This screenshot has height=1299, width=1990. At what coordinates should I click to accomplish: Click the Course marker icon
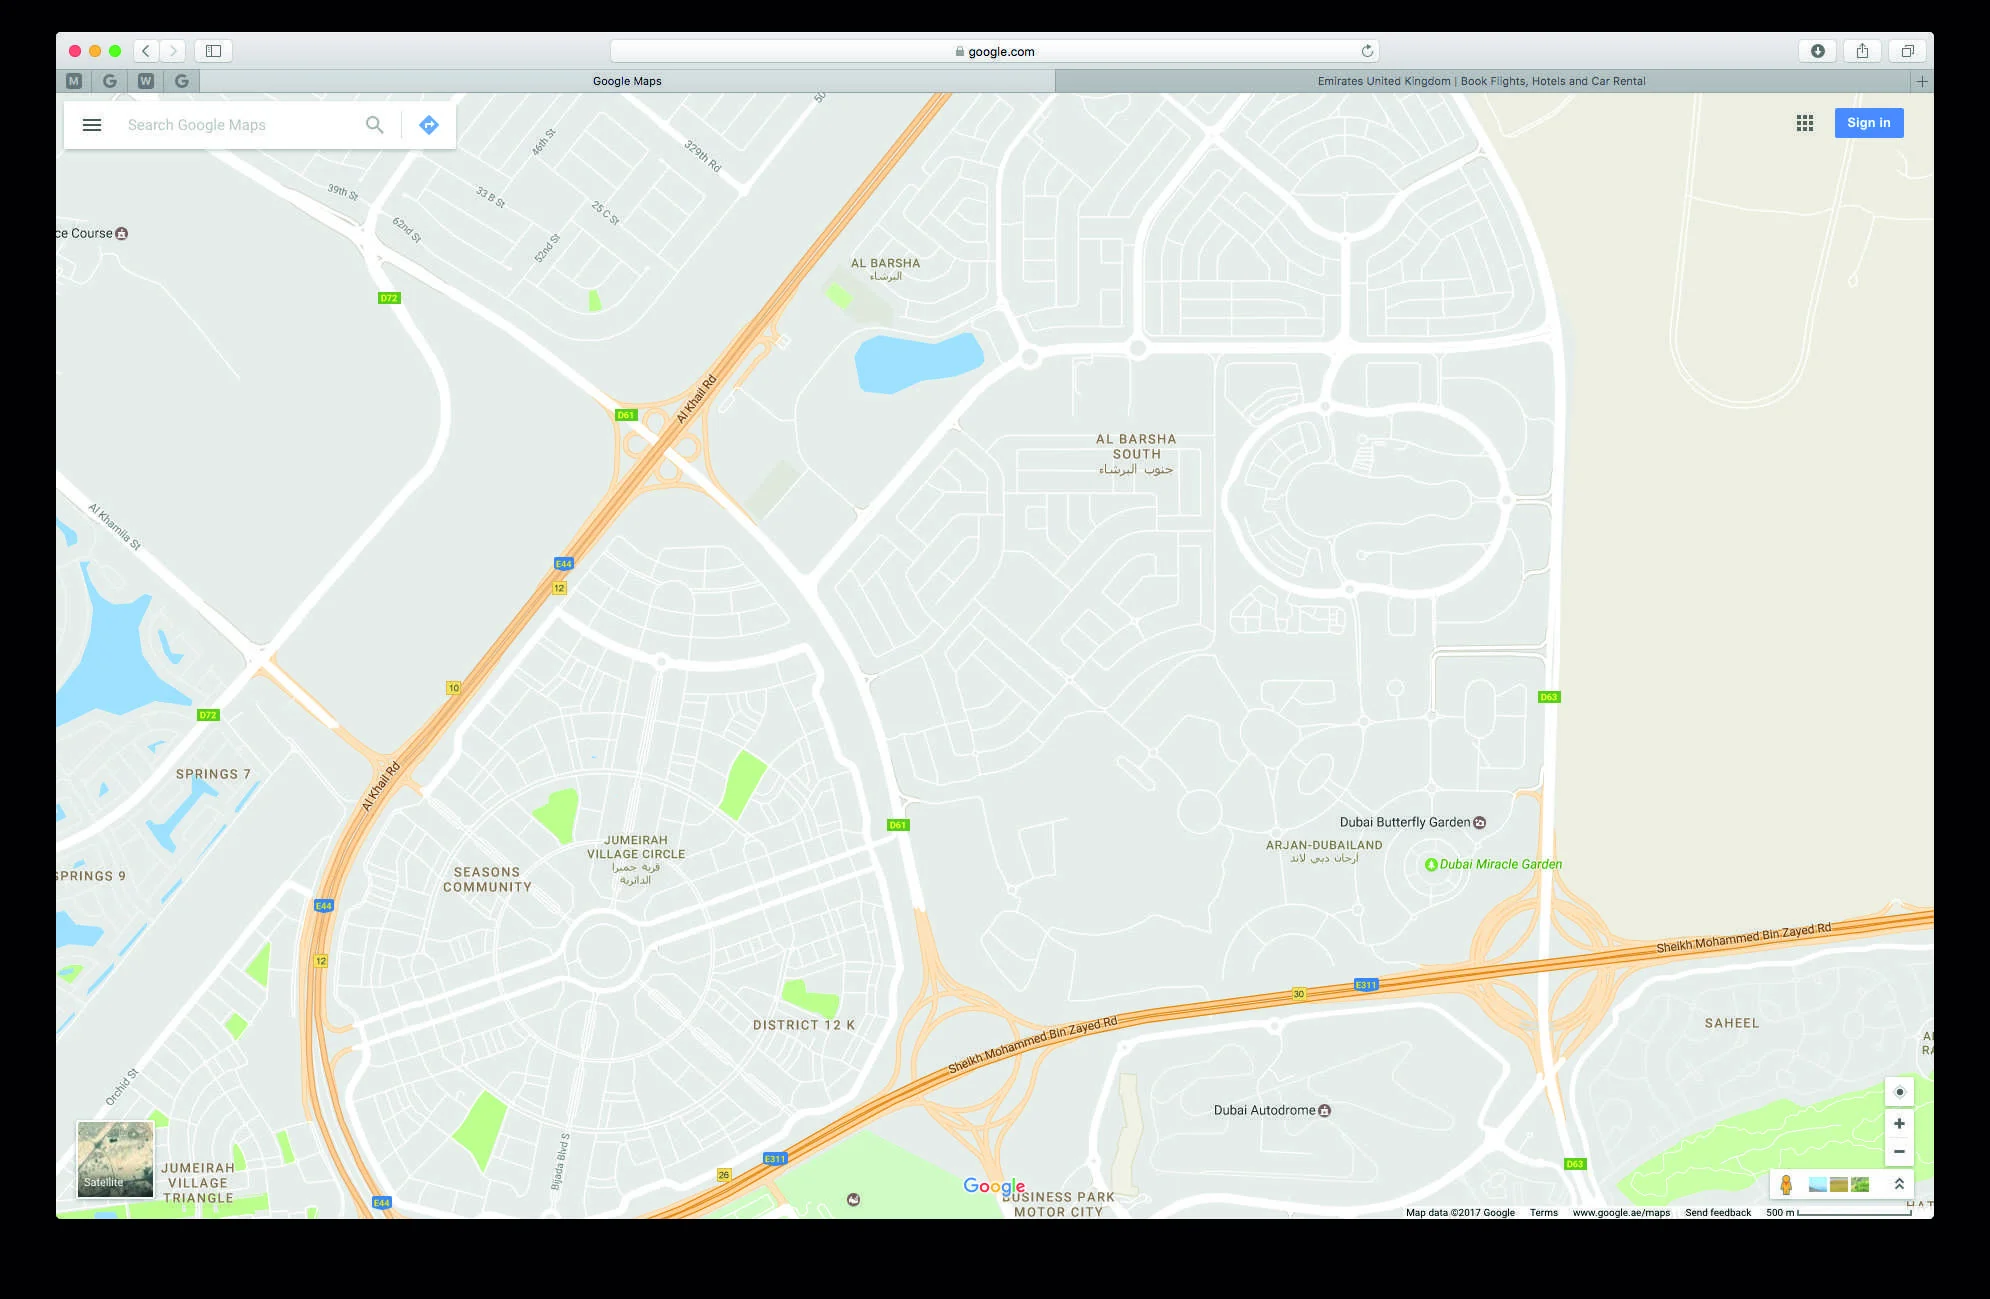tap(122, 234)
